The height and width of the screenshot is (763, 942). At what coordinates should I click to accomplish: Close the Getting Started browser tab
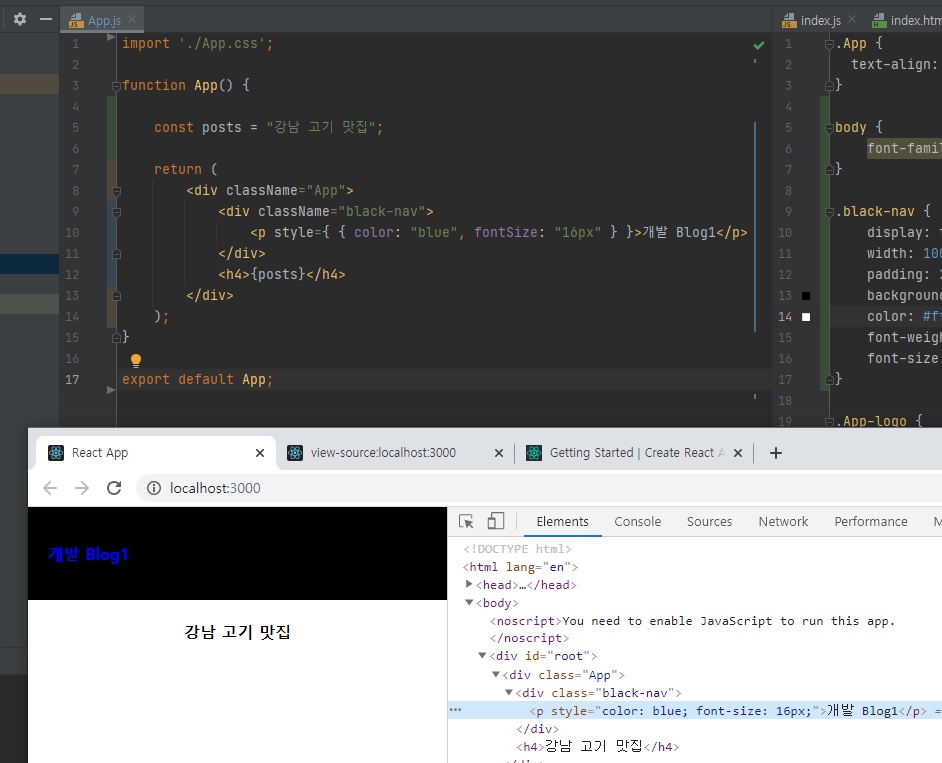point(738,453)
